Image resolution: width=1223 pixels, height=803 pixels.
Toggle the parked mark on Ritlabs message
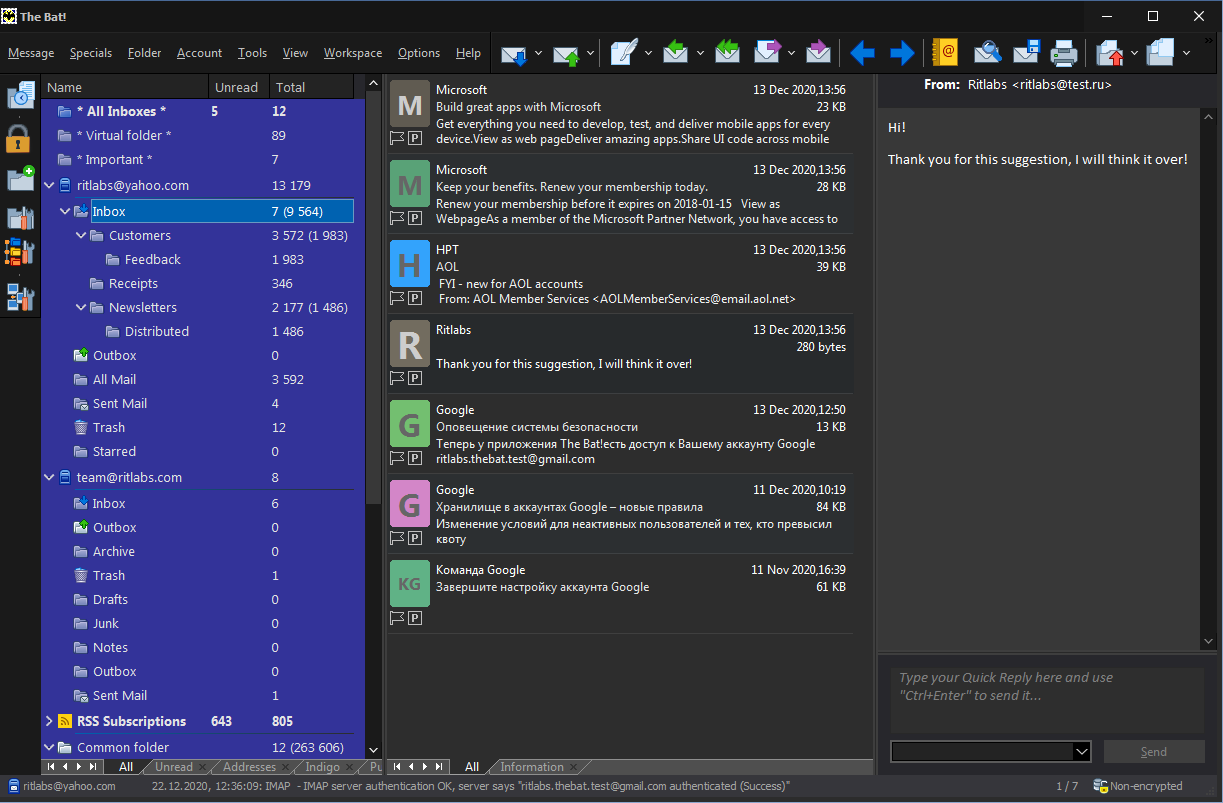(x=415, y=378)
